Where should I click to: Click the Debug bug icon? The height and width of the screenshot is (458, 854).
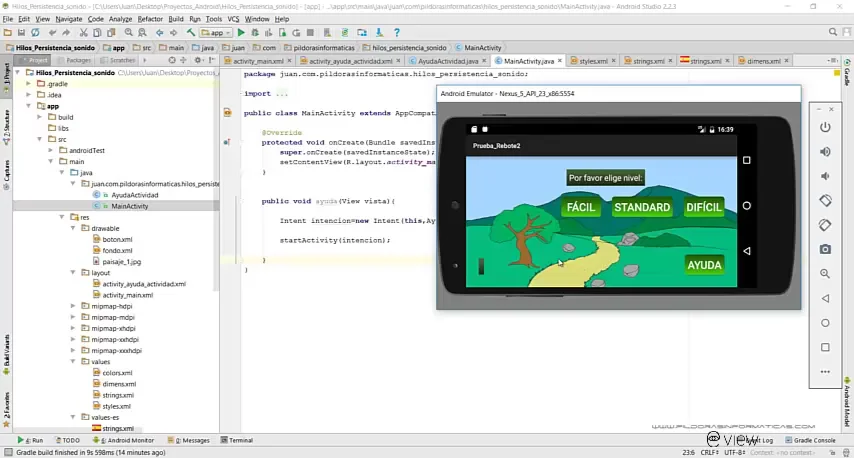pyautogui.click(x=254, y=33)
